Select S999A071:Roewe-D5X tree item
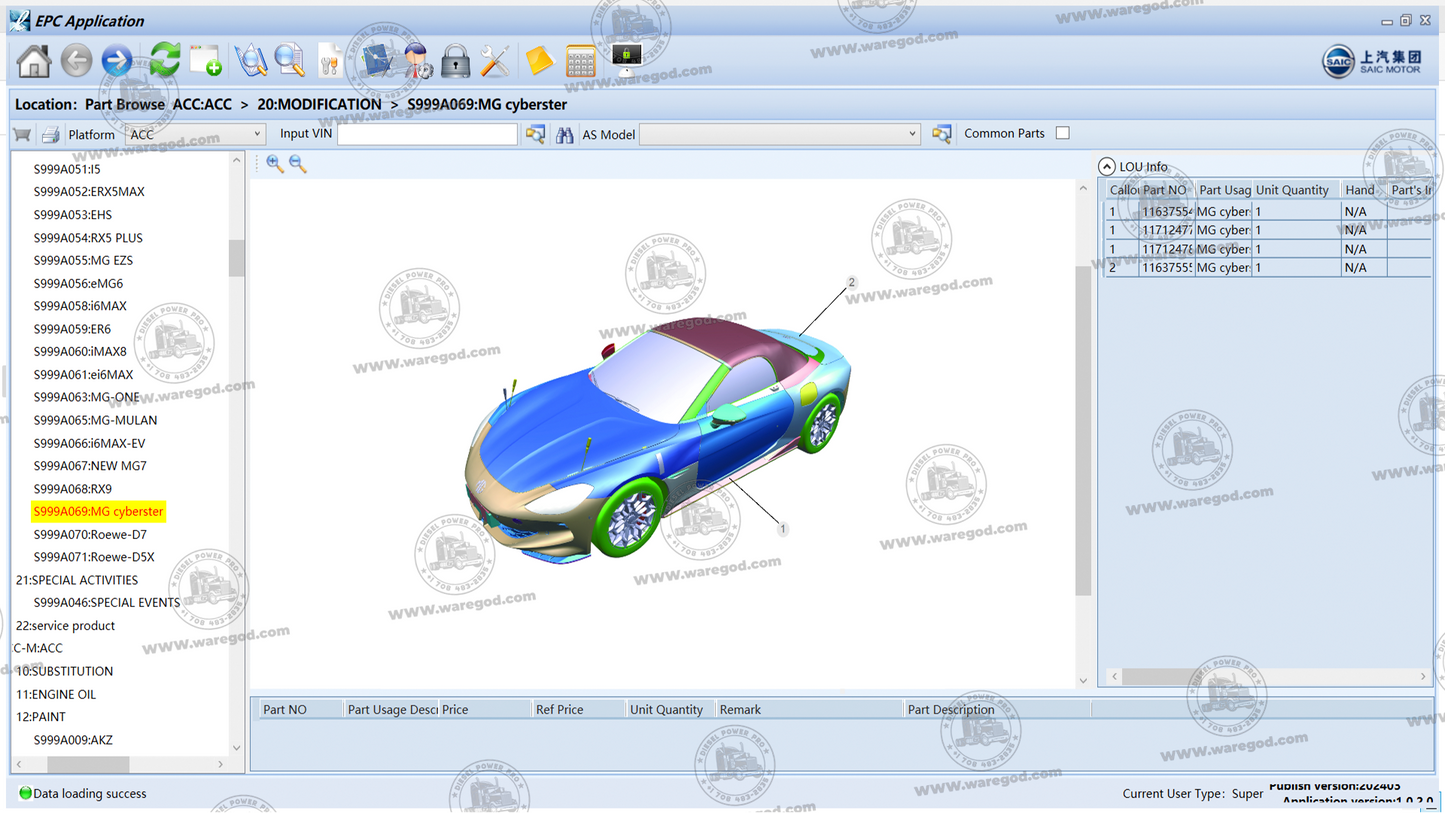The width and height of the screenshot is (1445, 813). pos(94,557)
